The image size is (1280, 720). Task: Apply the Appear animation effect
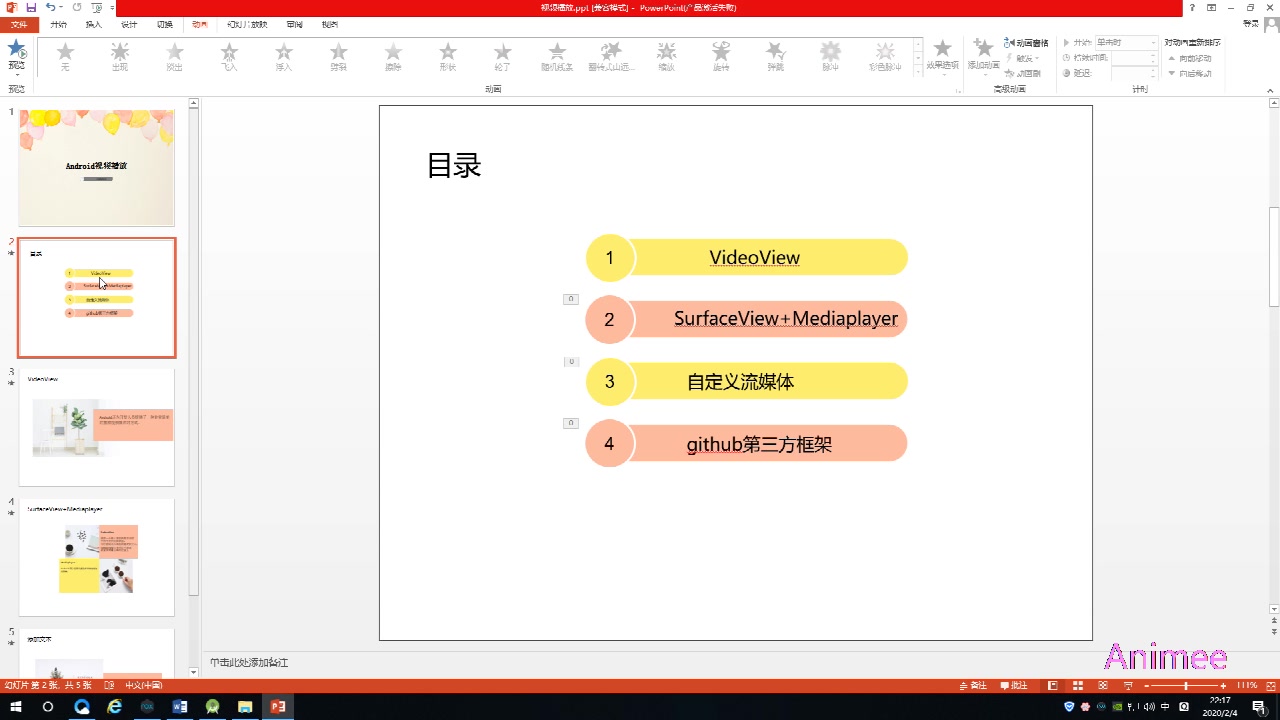120,56
